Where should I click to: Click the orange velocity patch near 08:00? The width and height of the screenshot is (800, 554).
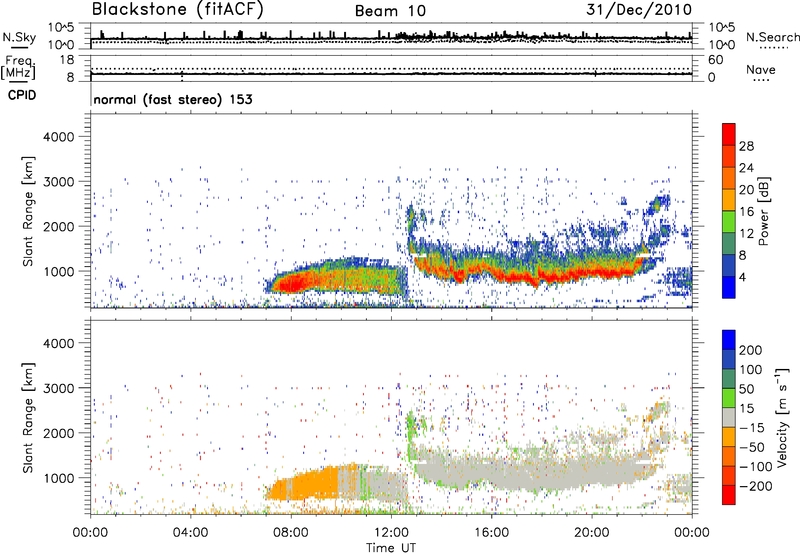click(301, 485)
